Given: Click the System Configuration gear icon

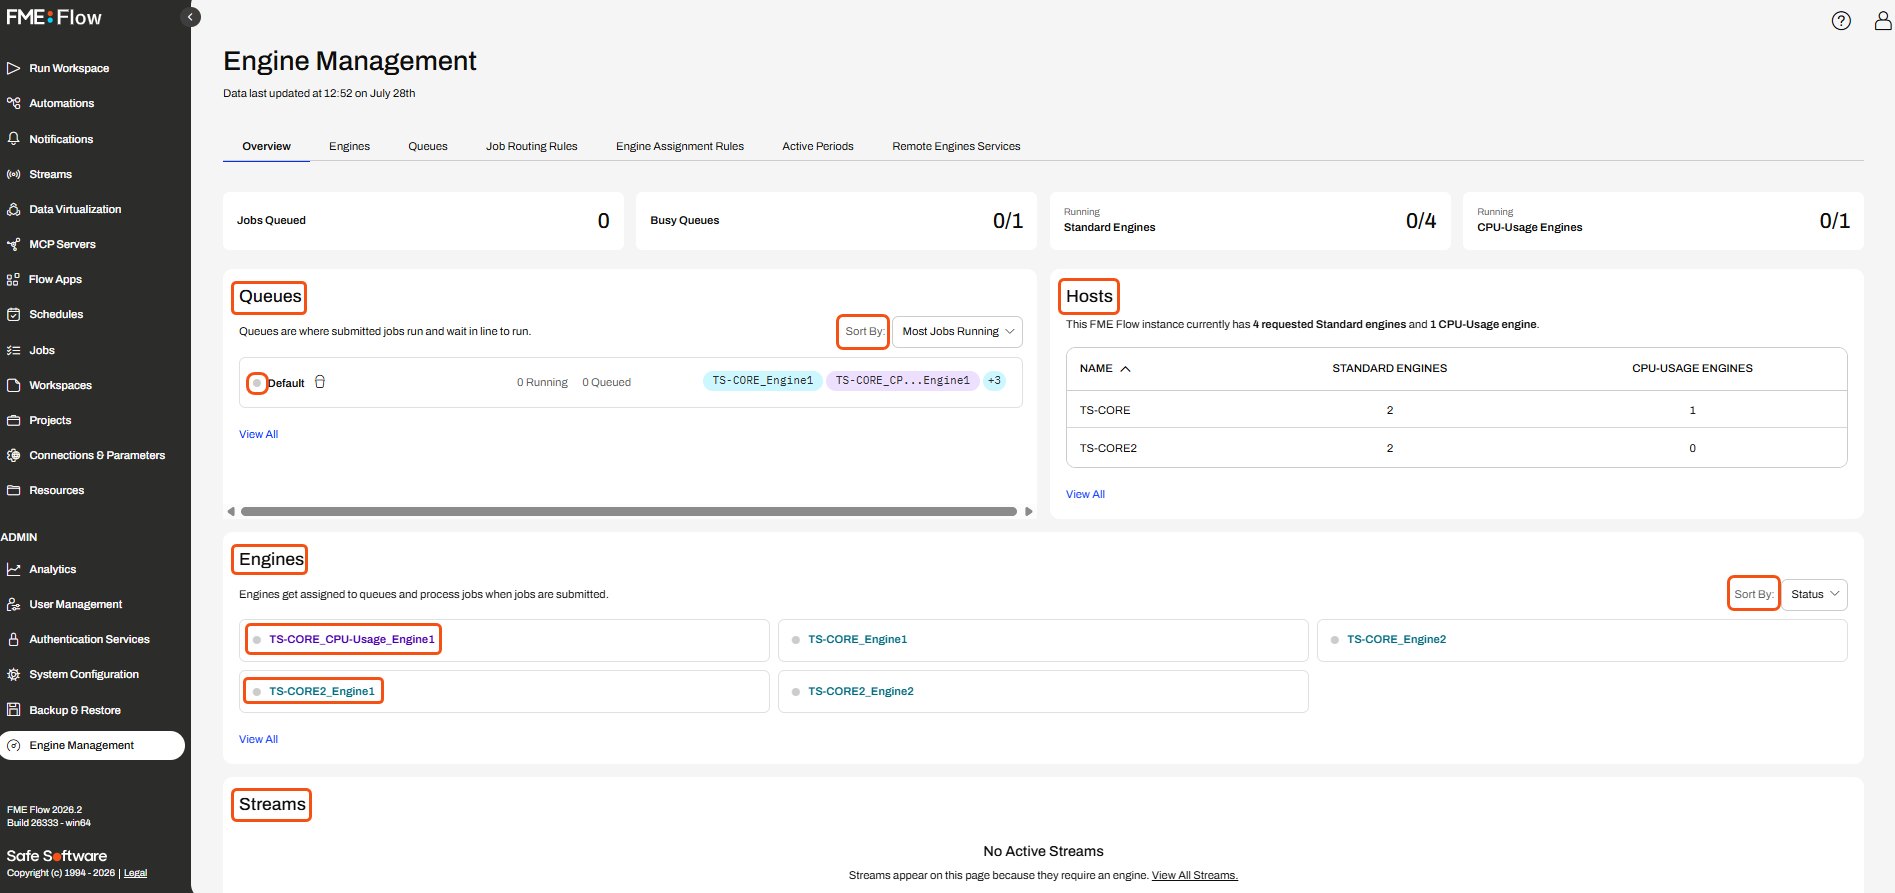Looking at the screenshot, I should pyautogui.click(x=14, y=674).
